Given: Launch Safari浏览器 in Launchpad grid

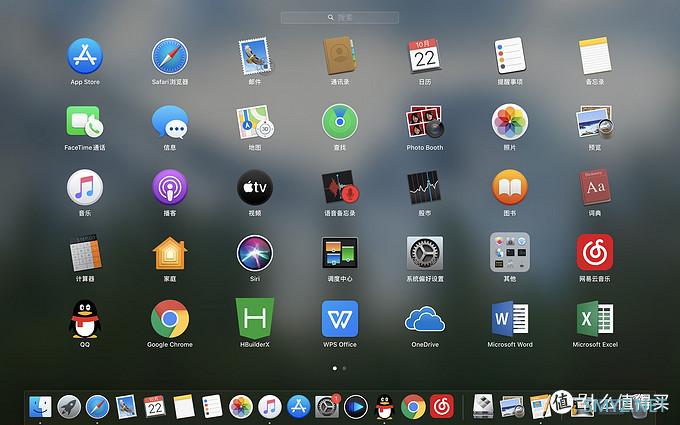Looking at the screenshot, I should [x=170, y=56].
